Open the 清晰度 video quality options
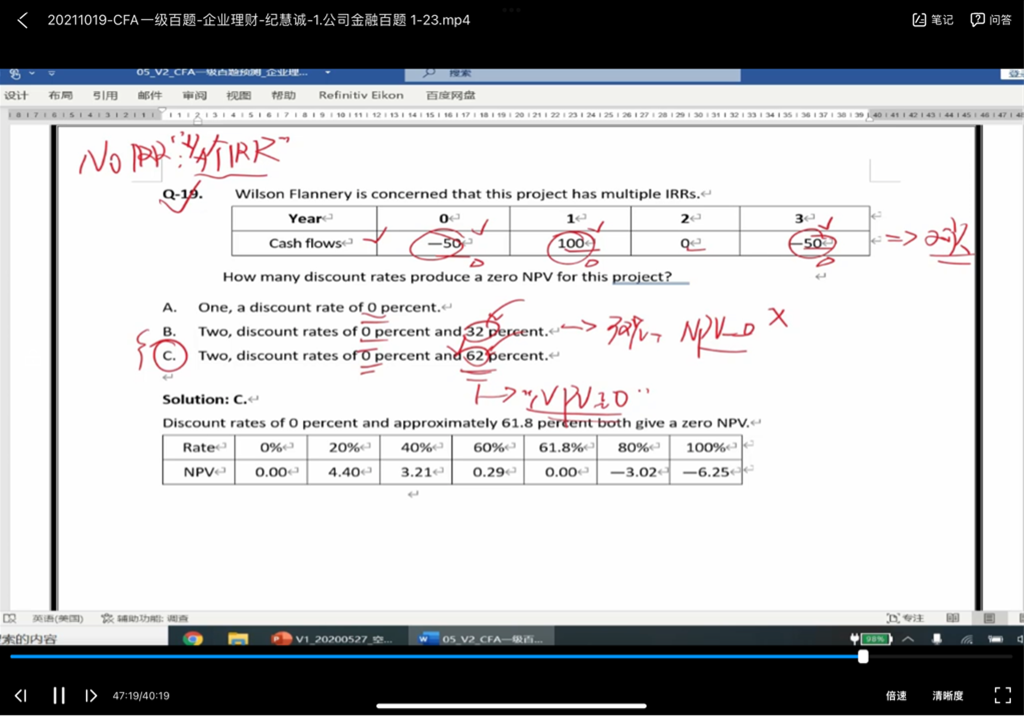The image size is (1024, 716). coord(948,696)
